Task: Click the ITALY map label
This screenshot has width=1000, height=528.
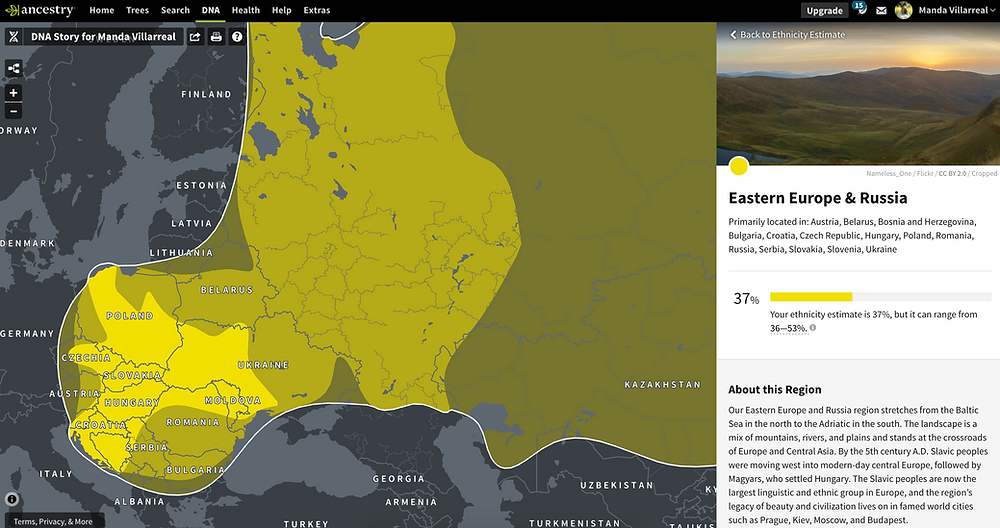Action: [56, 473]
